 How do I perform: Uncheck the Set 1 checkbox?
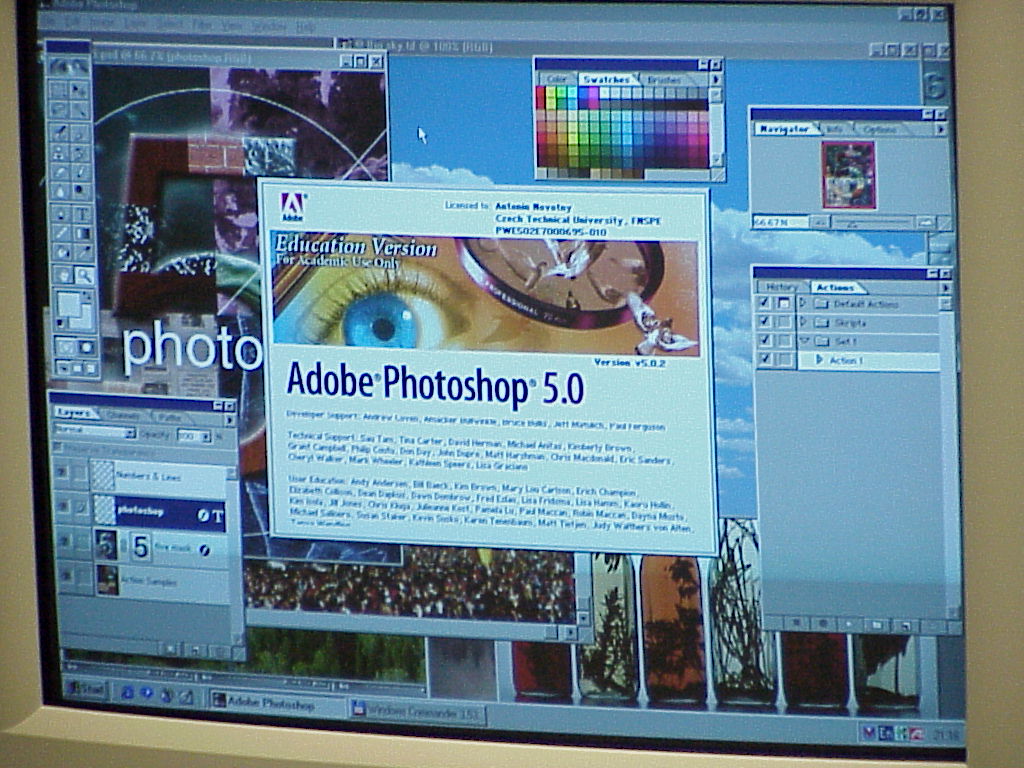(x=765, y=340)
